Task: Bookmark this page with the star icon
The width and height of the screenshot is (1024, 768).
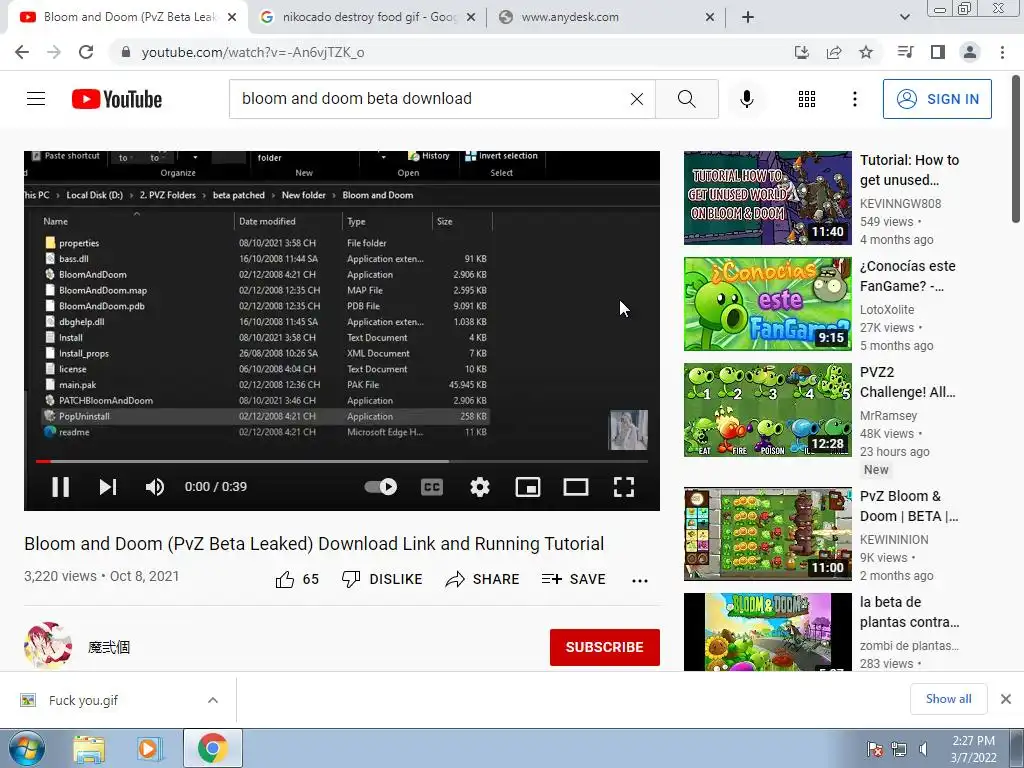Action: pos(866,52)
